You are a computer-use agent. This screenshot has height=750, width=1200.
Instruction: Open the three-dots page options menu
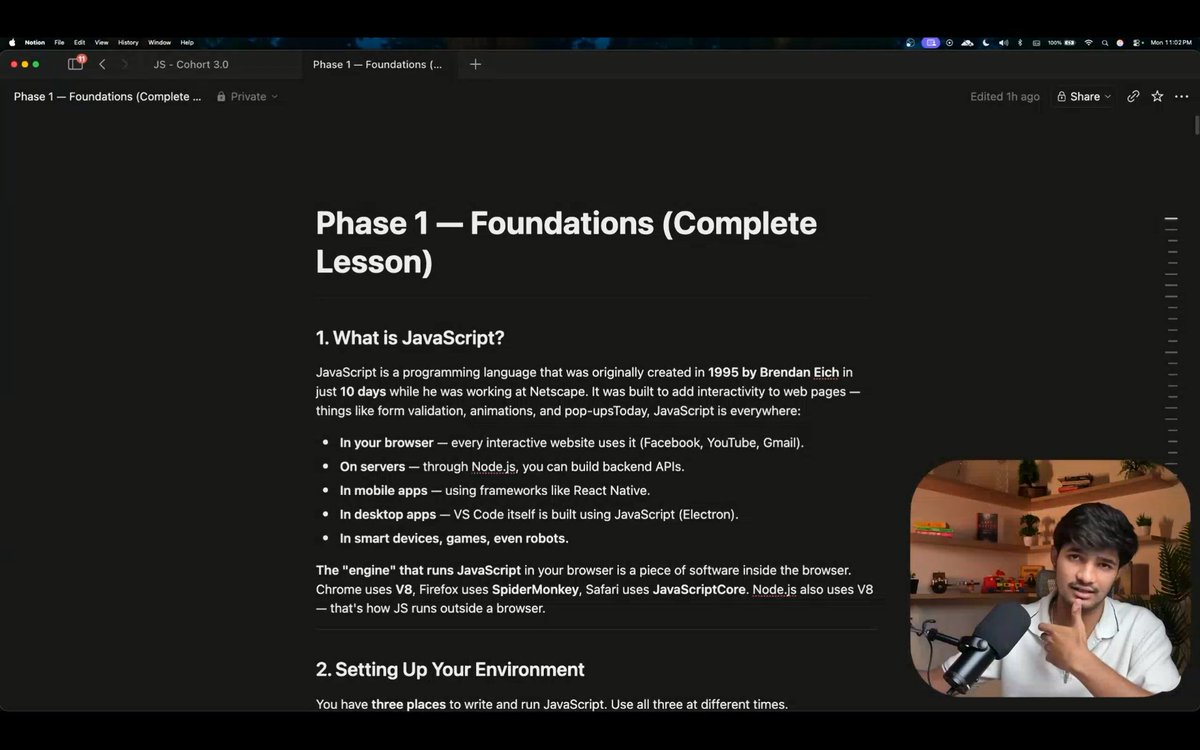[x=1181, y=96]
